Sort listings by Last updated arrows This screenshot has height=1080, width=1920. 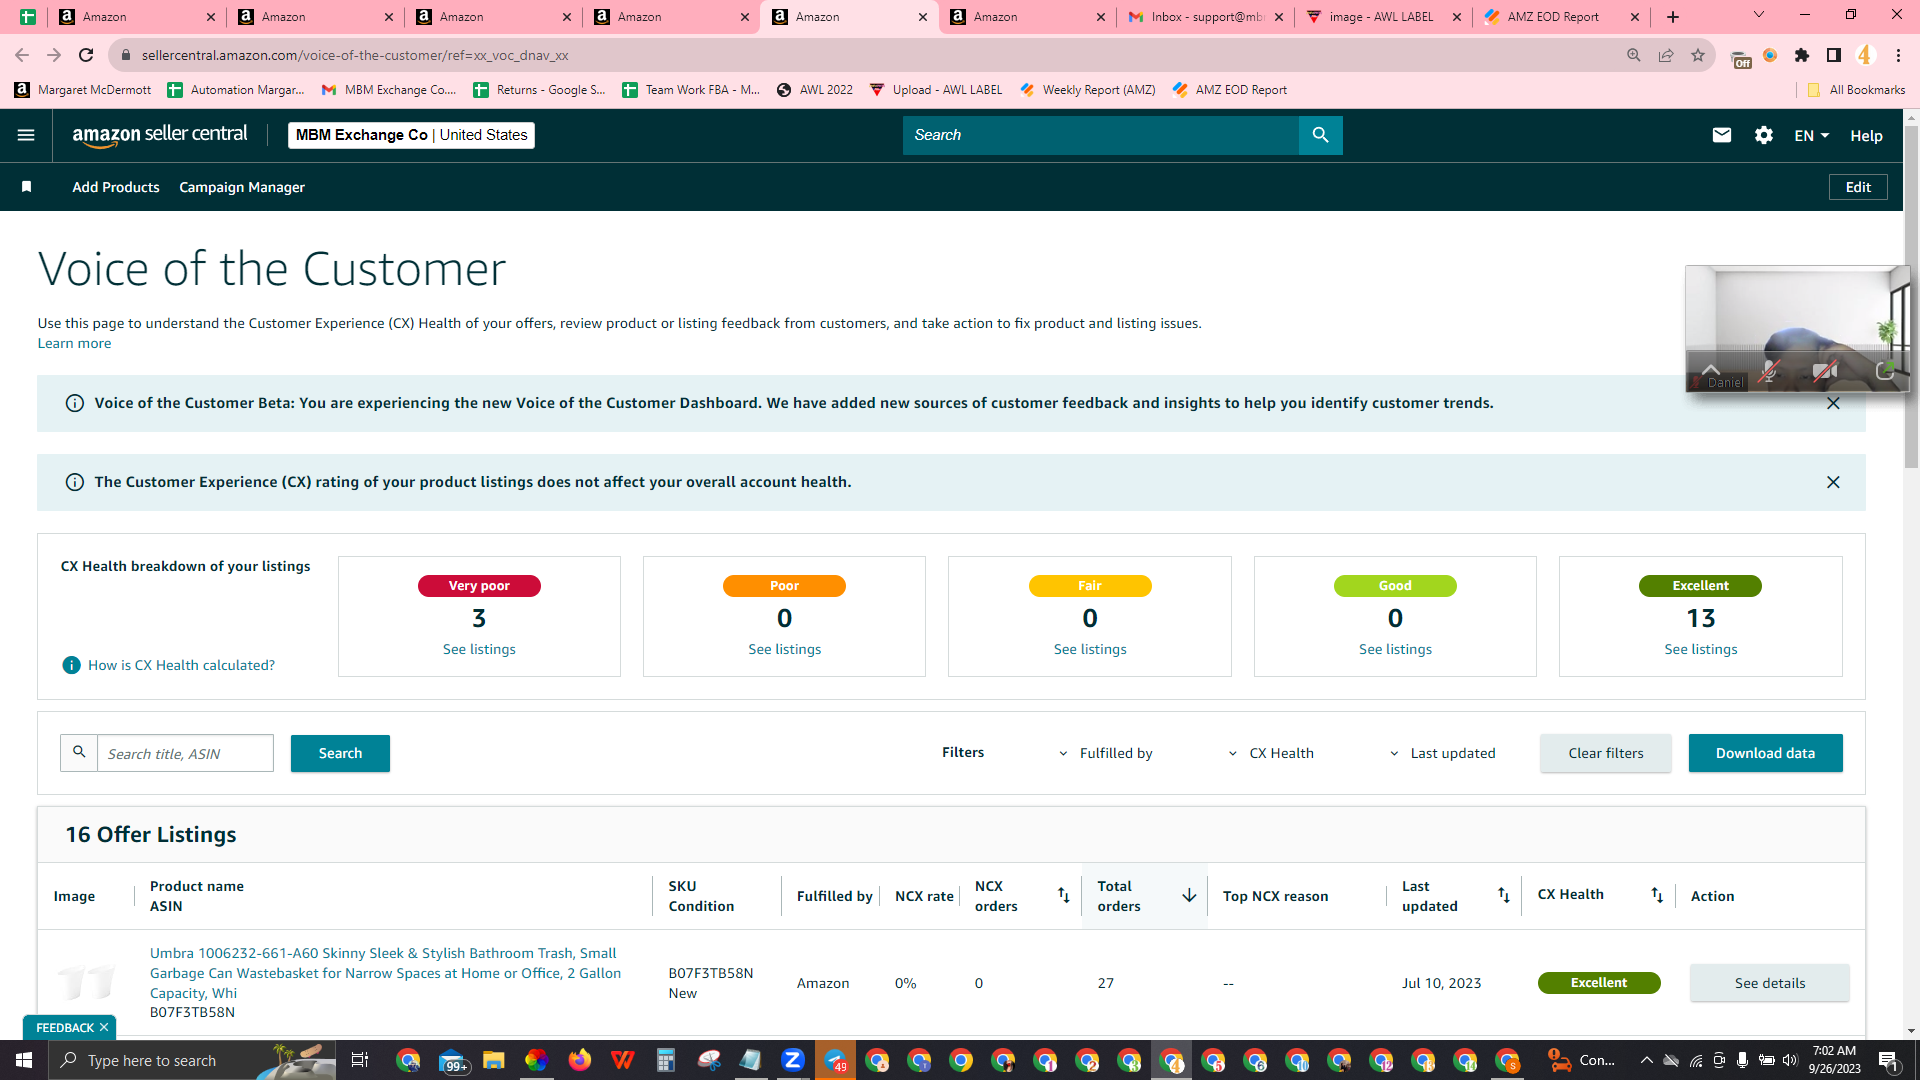click(1503, 895)
